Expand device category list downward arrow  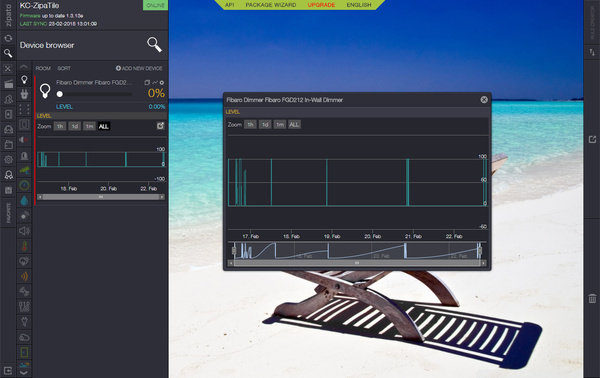pyautogui.click(x=24, y=372)
